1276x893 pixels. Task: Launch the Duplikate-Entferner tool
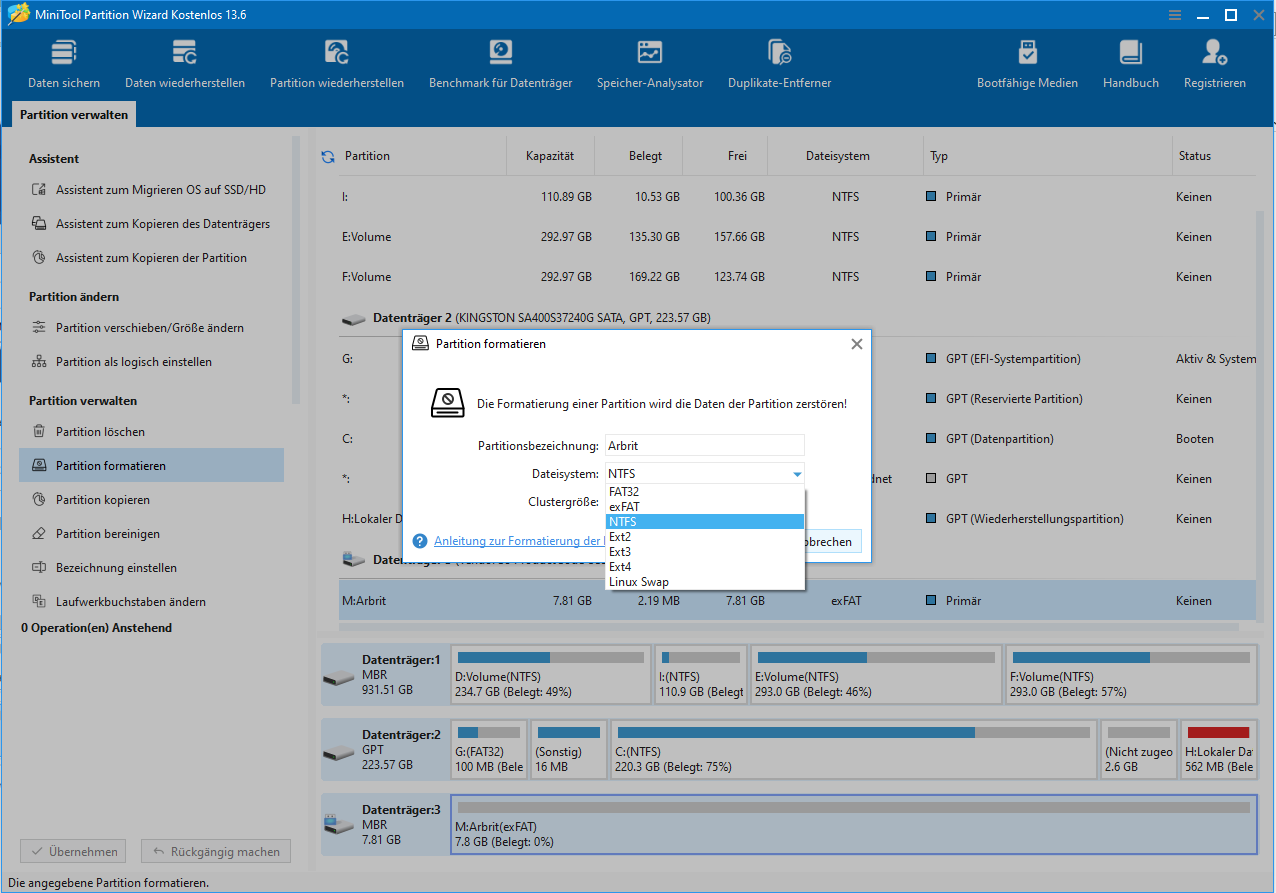tap(780, 65)
